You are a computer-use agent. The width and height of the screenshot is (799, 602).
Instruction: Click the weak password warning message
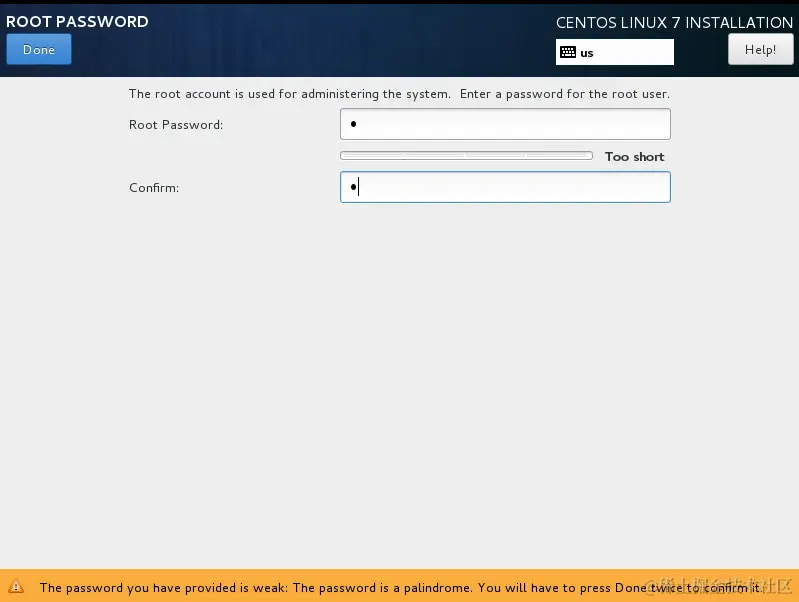pyautogui.click(x=402, y=588)
